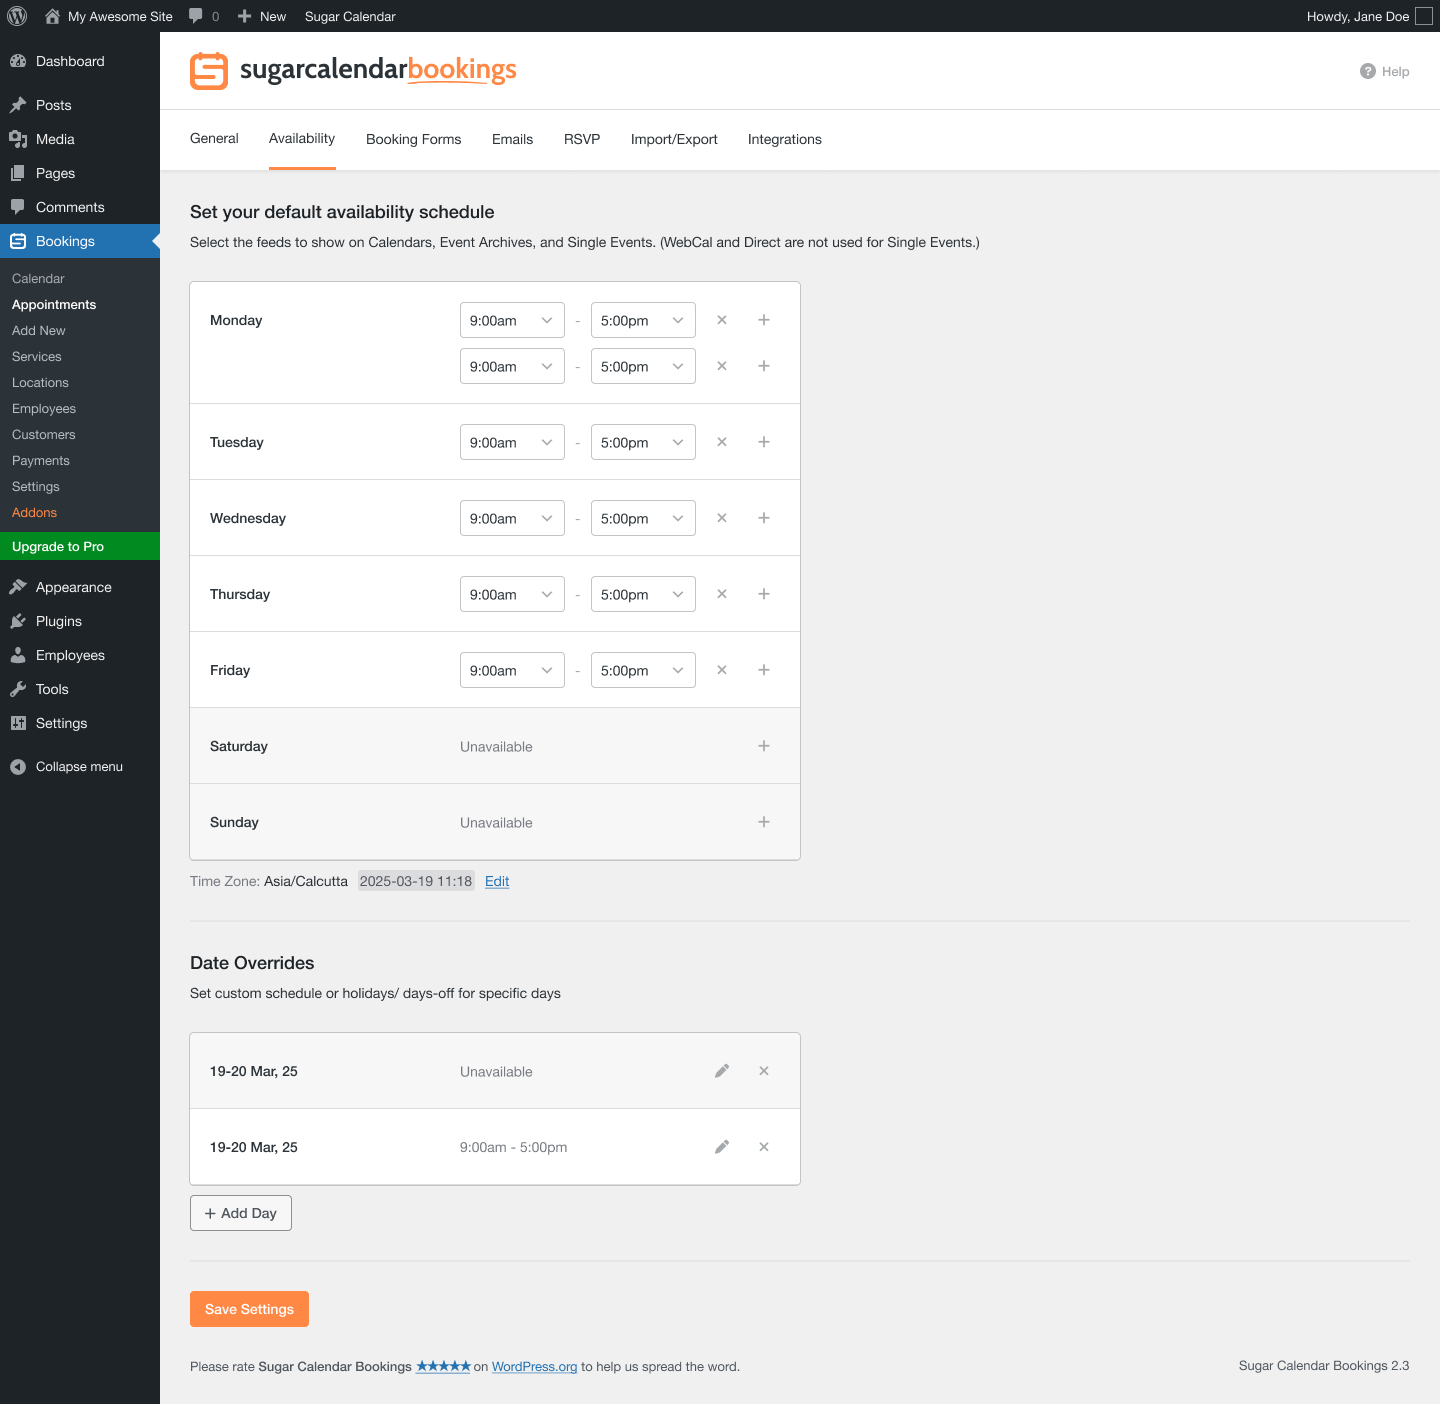Click the Save Settings button
The height and width of the screenshot is (1404, 1440).
coord(249,1309)
